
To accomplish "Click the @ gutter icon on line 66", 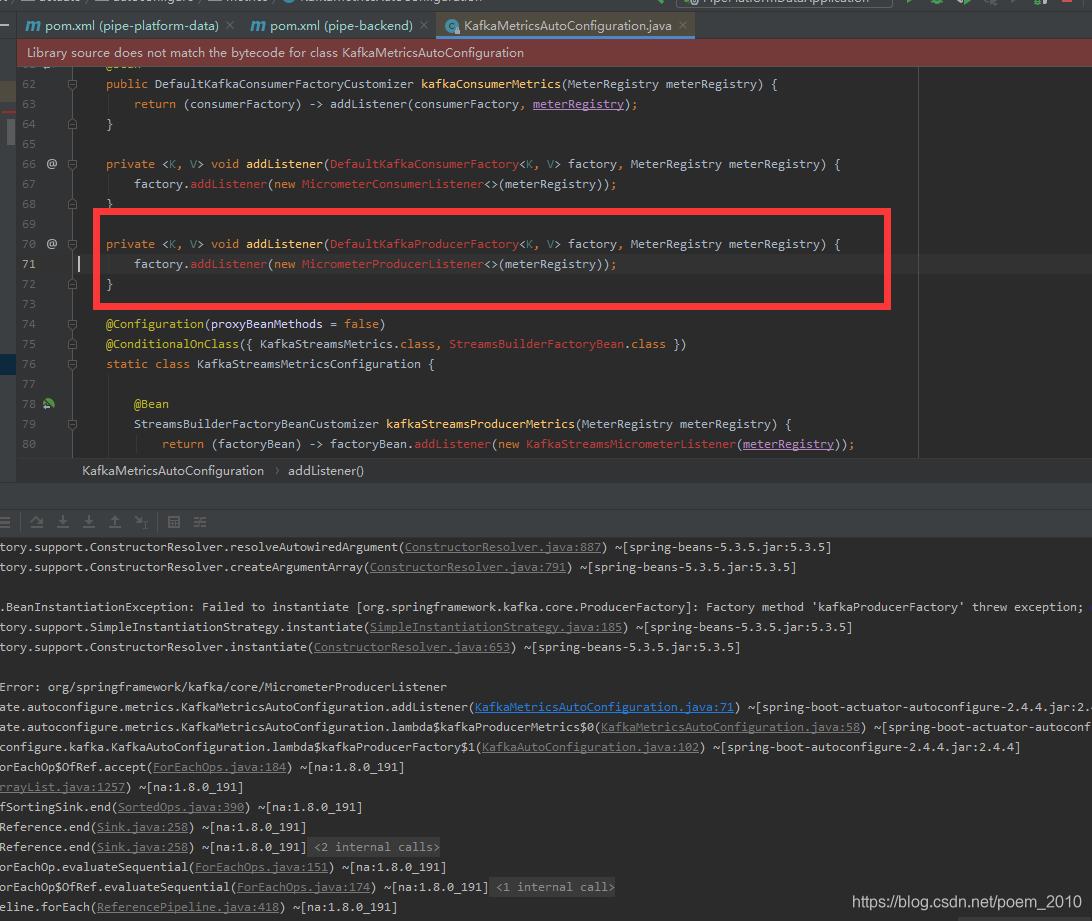I will pos(52,164).
